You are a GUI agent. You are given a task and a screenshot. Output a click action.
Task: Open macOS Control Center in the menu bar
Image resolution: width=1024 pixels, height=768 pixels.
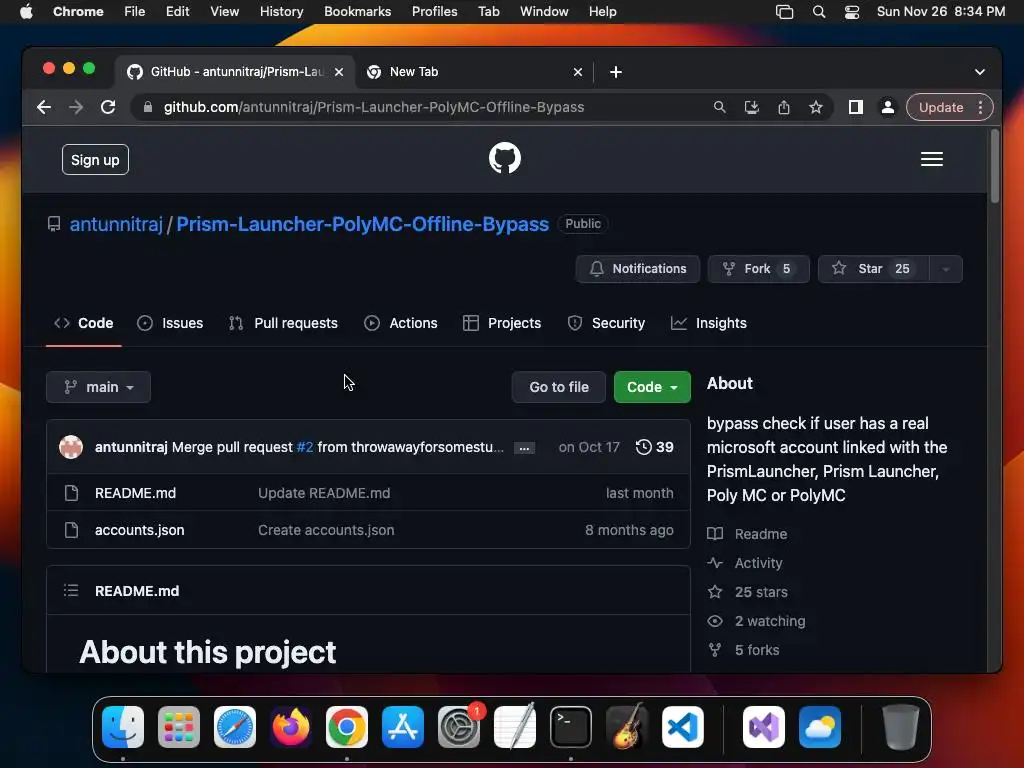[x=852, y=12]
